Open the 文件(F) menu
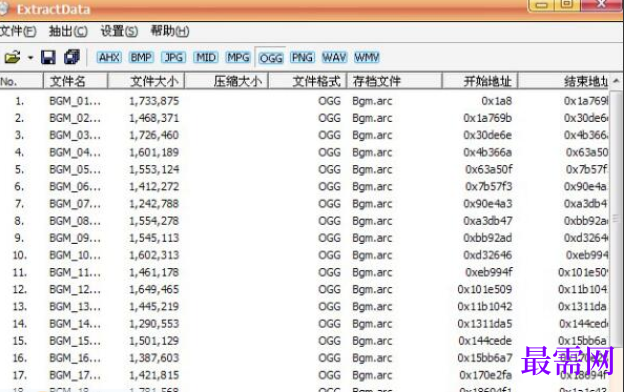Image resolution: width=633 pixels, height=392 pixels. (18, 31)
